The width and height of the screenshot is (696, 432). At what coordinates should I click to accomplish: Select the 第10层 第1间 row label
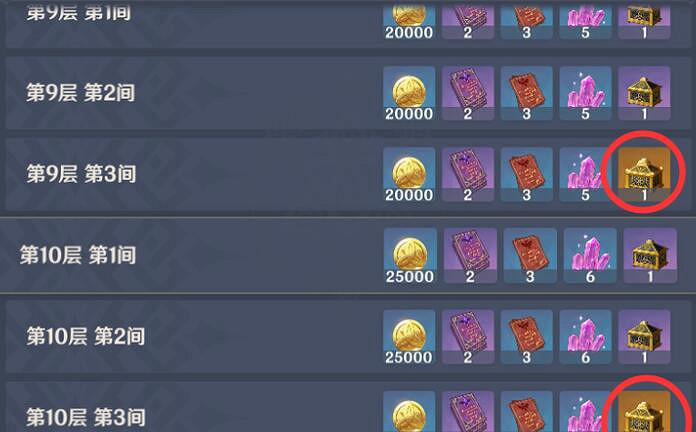(78, 255)
